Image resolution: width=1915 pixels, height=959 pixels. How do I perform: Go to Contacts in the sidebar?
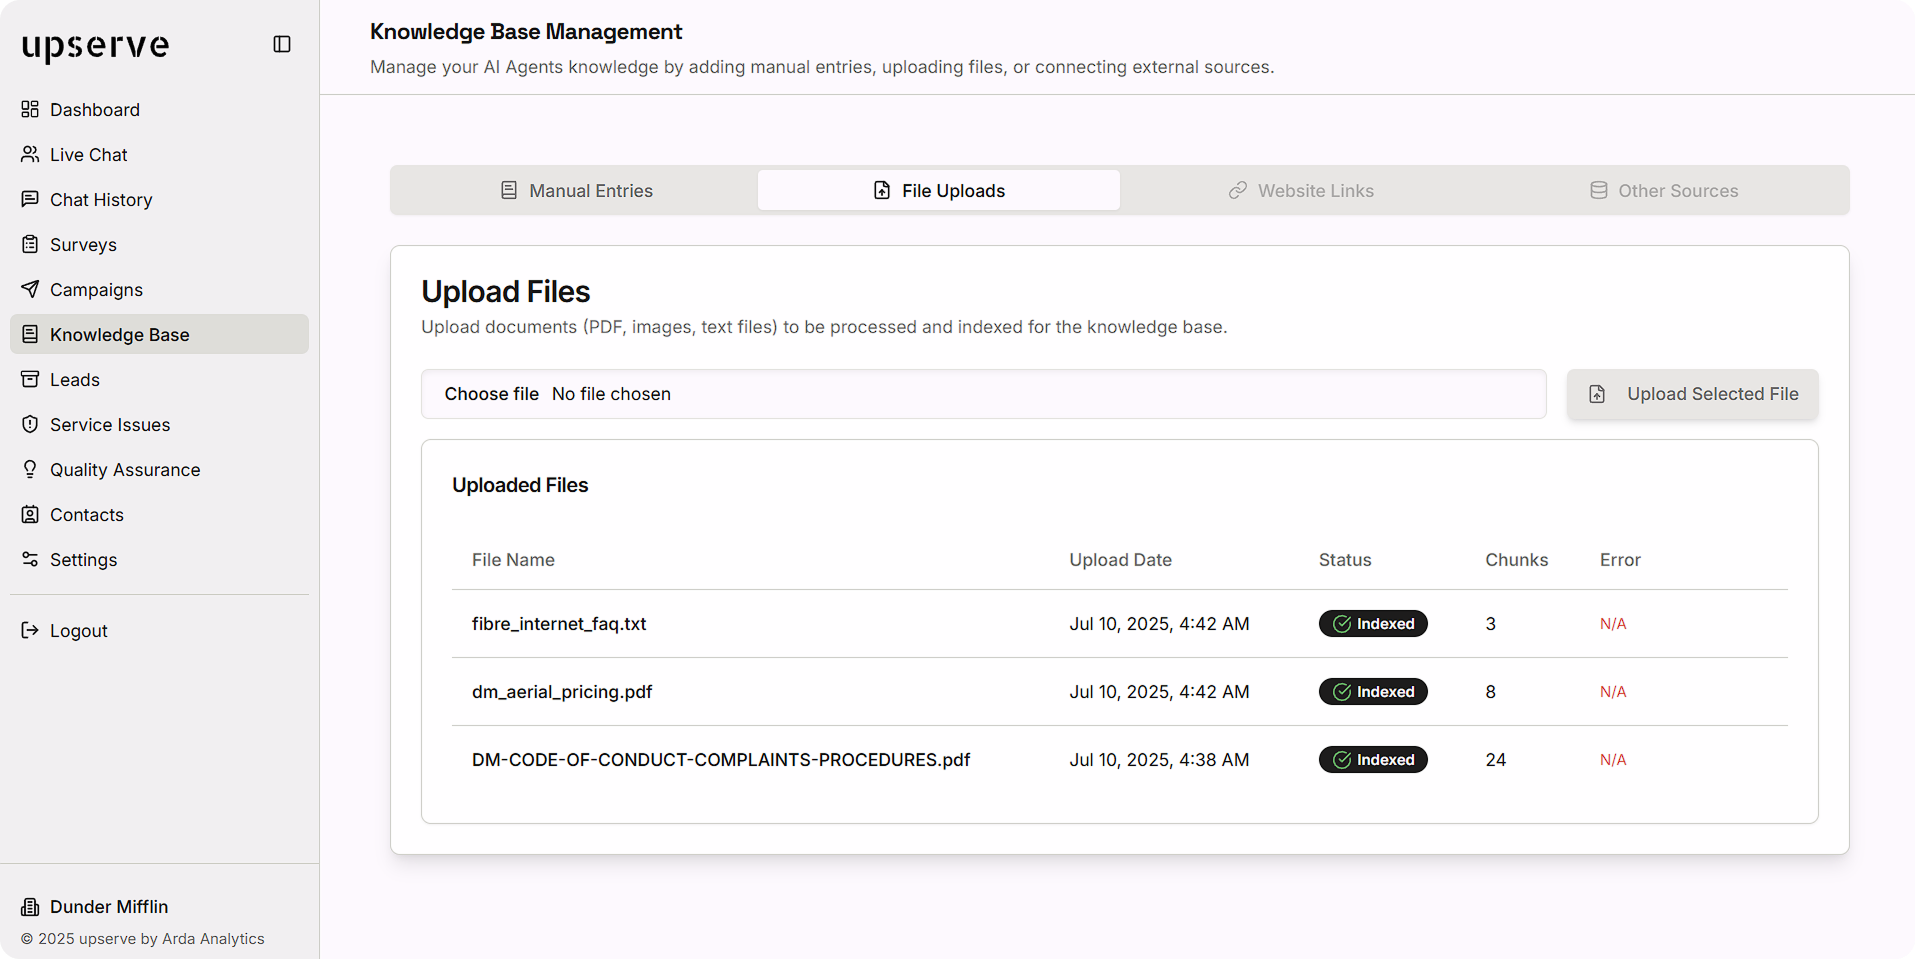pyautogui.click(x=86, y=515)
